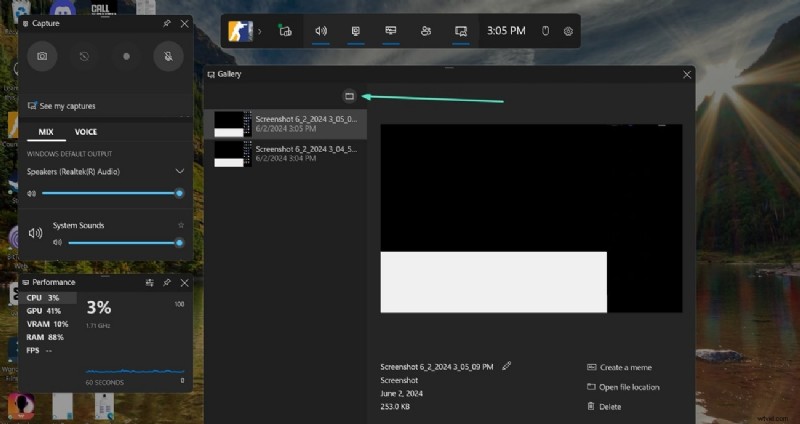Switch to the VOICE tab
The height and width of the screenshot is (424, 800).
[86, 132]
